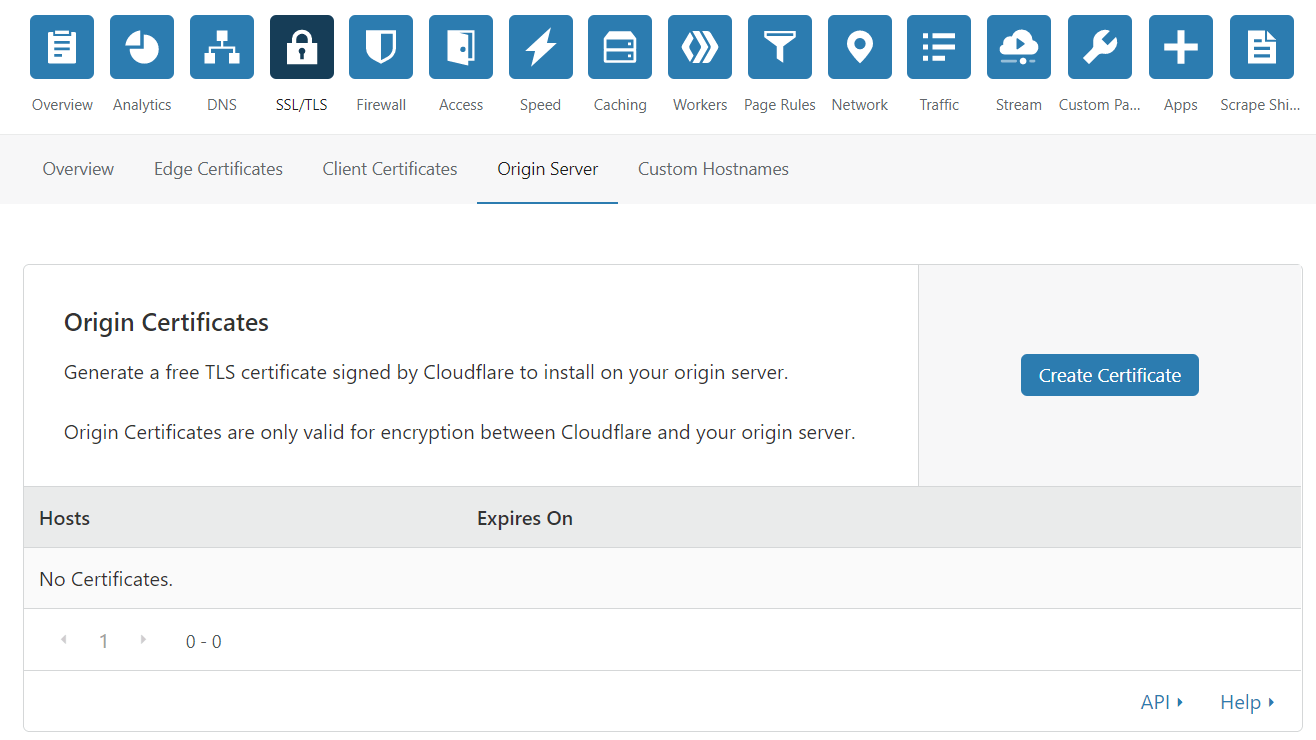The image size is (1316, 740).
Task: Switch to the SSL/TLS Overview sub-tab
Action: tap(78, 169)
